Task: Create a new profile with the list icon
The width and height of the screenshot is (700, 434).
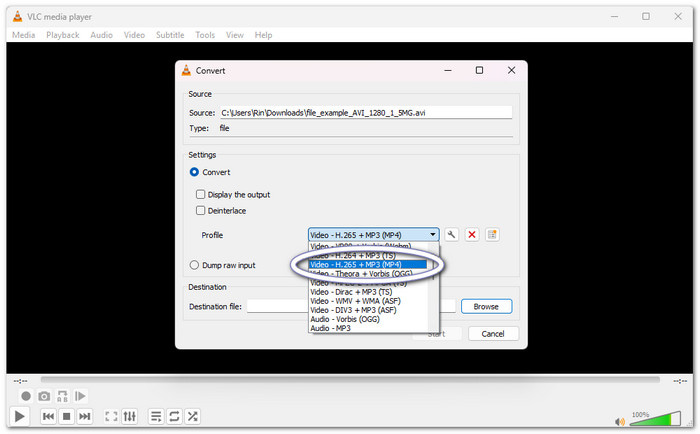Action: pyautogui.click(x=492, y=234)
